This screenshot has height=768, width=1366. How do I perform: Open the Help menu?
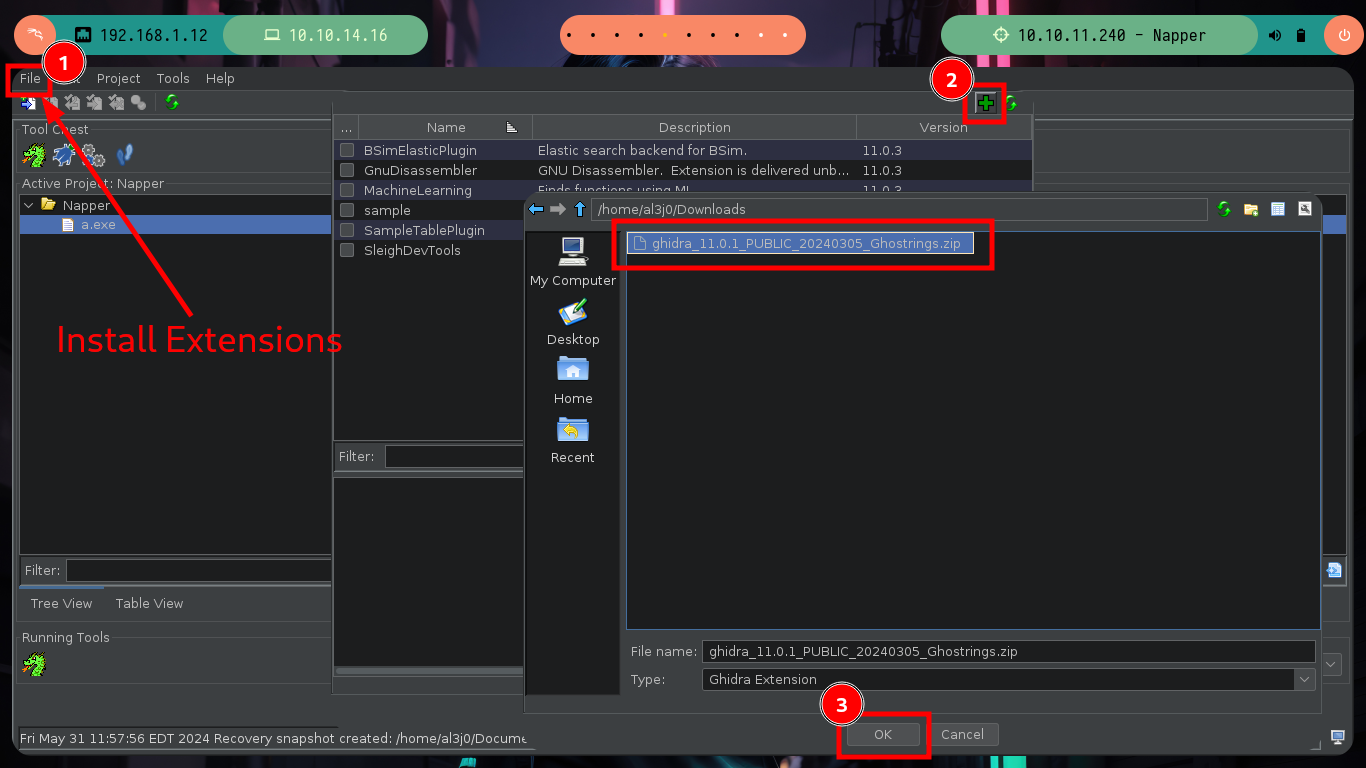(x=220, y=78)
